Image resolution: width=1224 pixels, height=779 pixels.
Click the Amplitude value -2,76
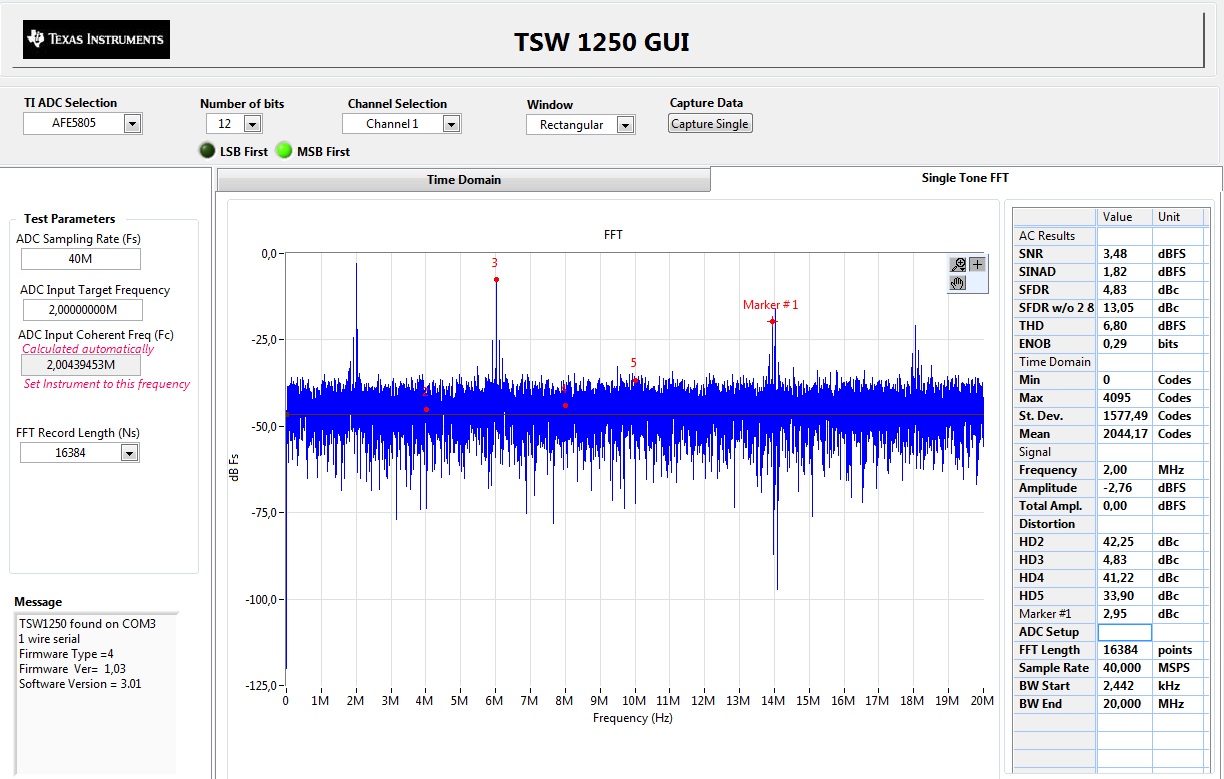pyautogui.click(x=1116, y=488)
